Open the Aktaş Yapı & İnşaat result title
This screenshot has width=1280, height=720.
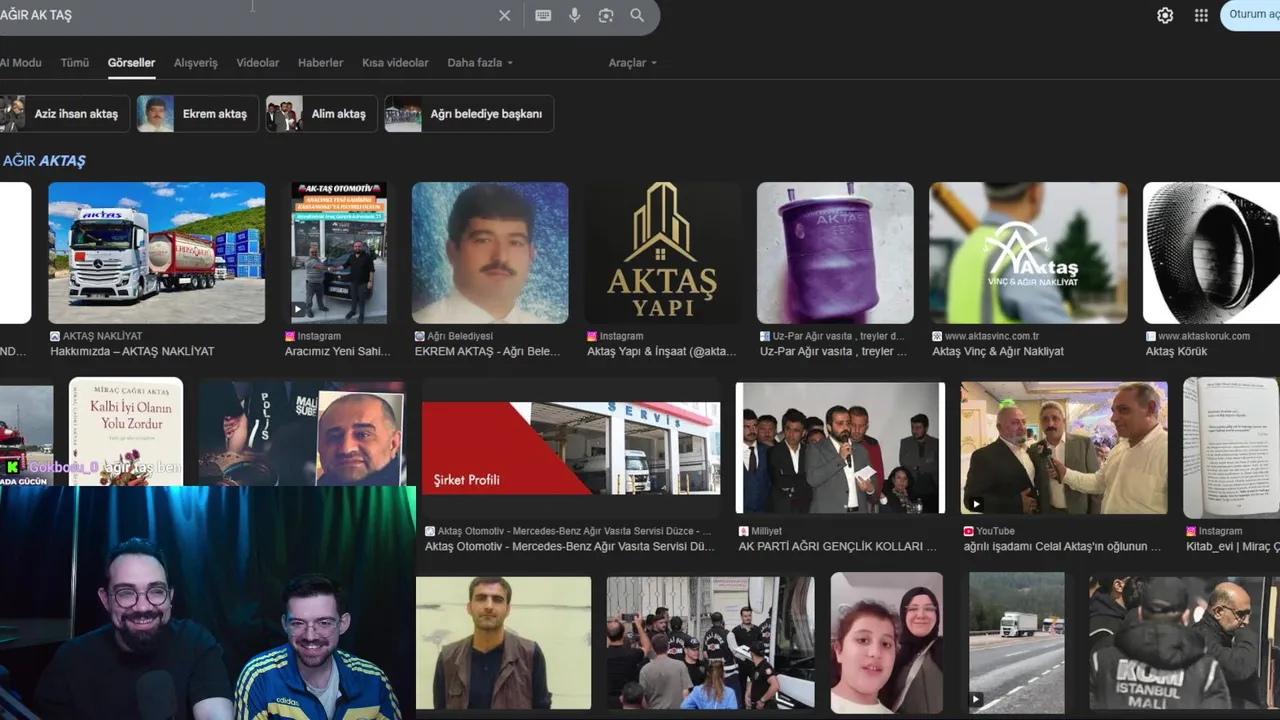661,351
